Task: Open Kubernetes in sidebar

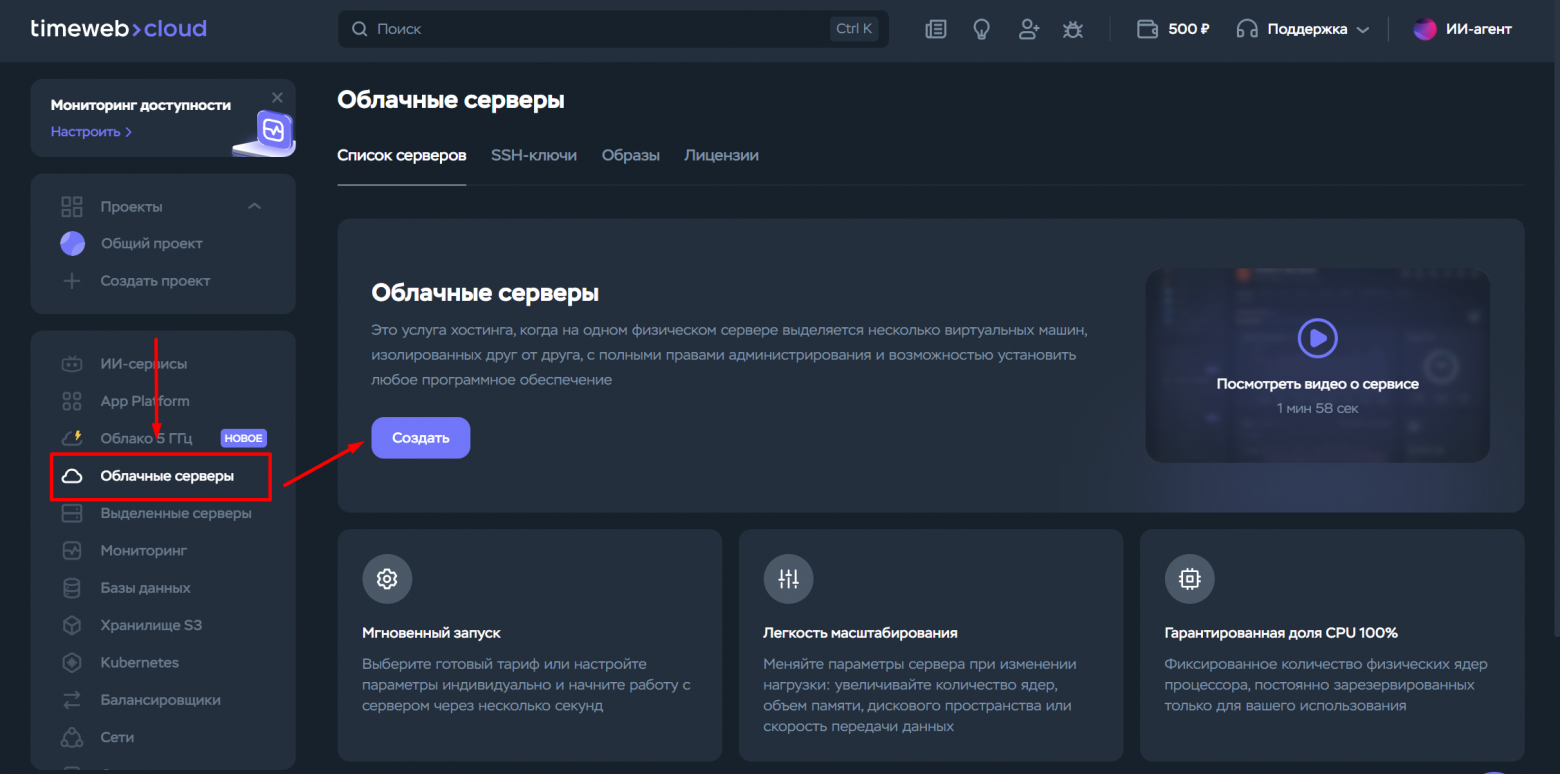Action: click(x=140, y=662)
